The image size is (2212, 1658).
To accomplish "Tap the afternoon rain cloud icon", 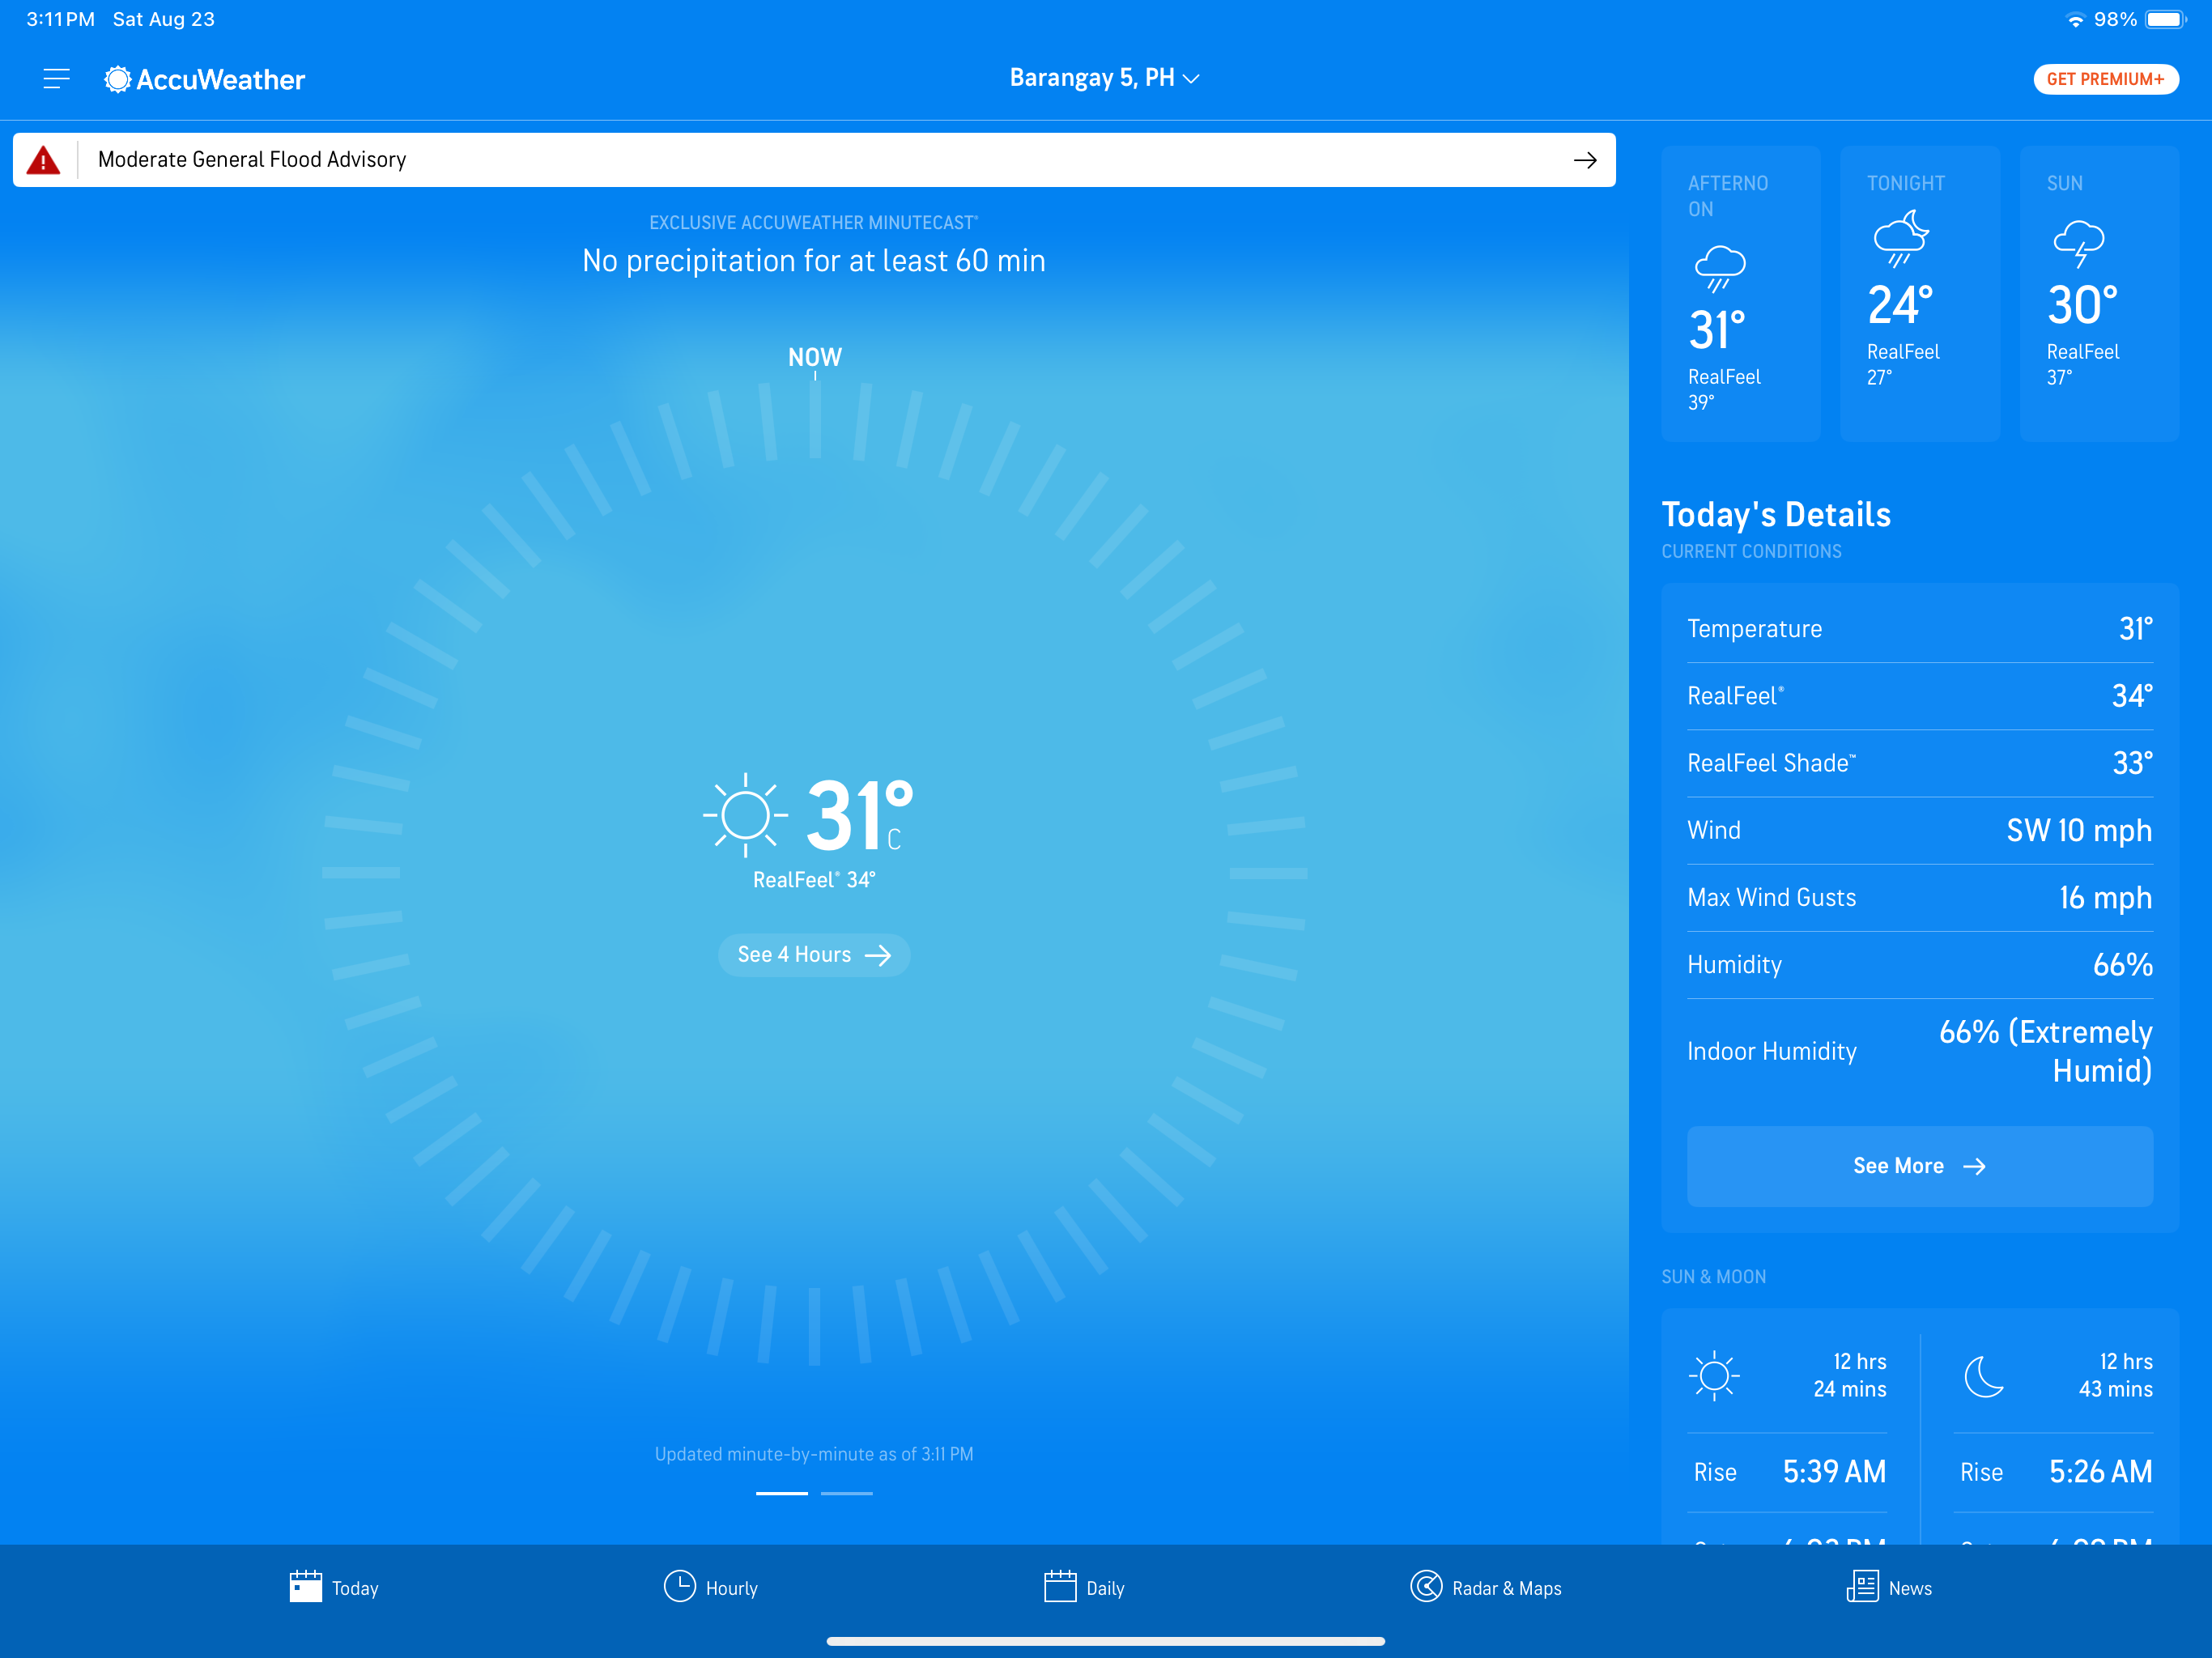I will [x=1720, y=267].
